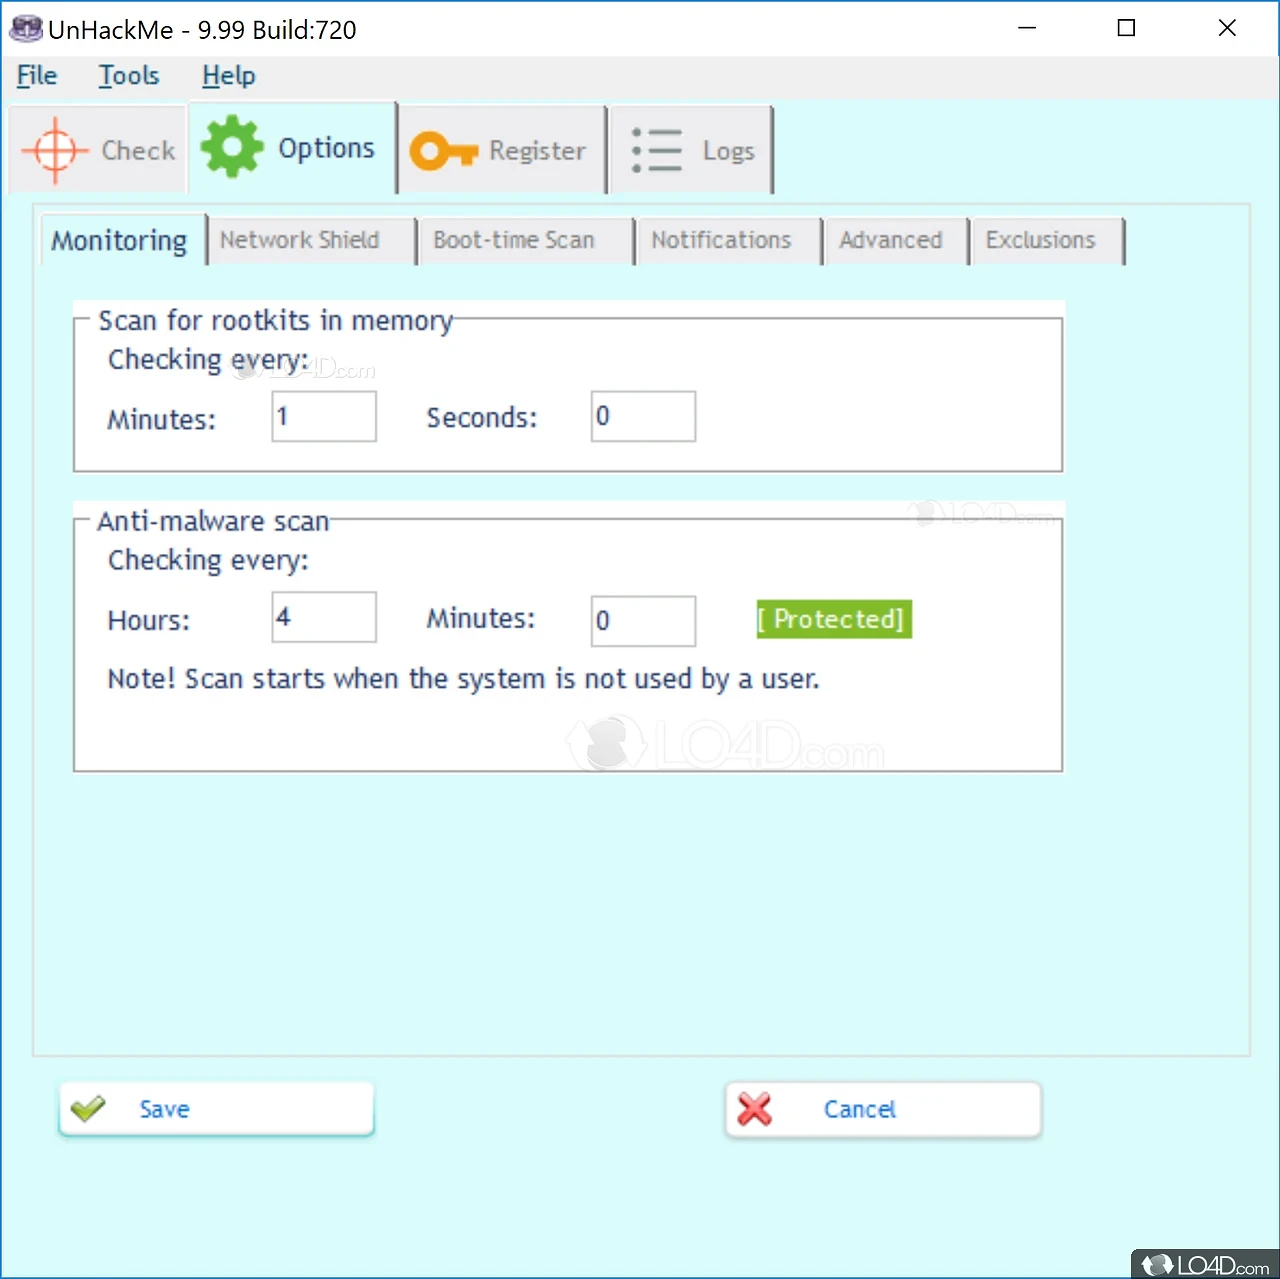Viewport: 1280px width, 1279px height.
Task: Click the 'Seconds:' label
Action: pyautogui.click(x=482, y=417)
